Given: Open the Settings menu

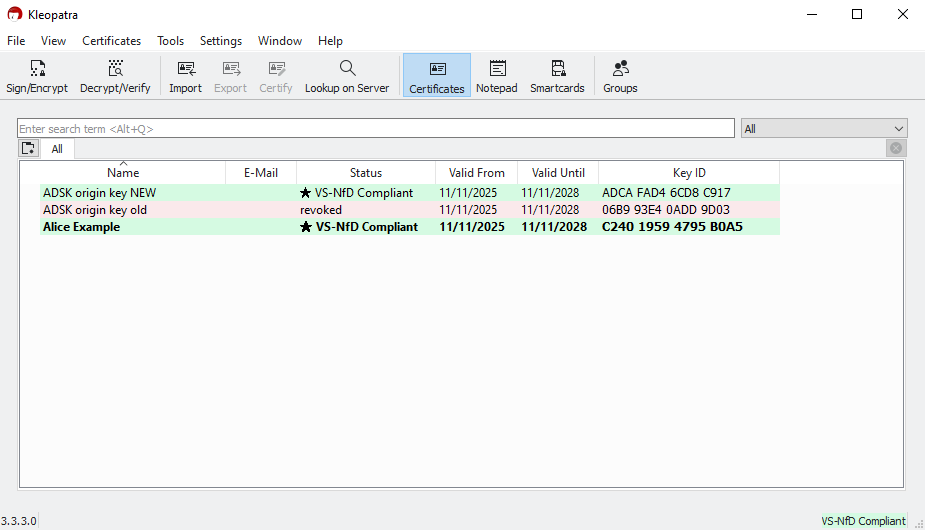Looking at the screenshot, I should pyautogui.click(x=221, y=41).
